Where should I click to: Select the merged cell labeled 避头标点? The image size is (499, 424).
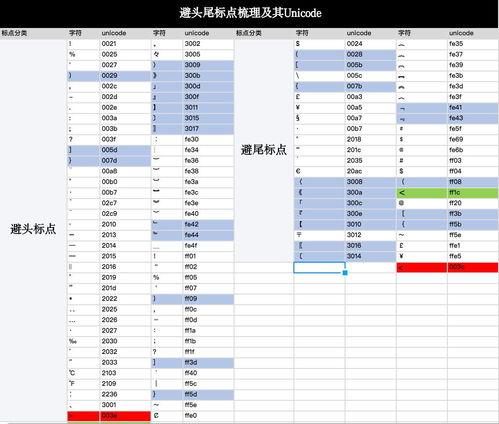(x=33, y=229)
